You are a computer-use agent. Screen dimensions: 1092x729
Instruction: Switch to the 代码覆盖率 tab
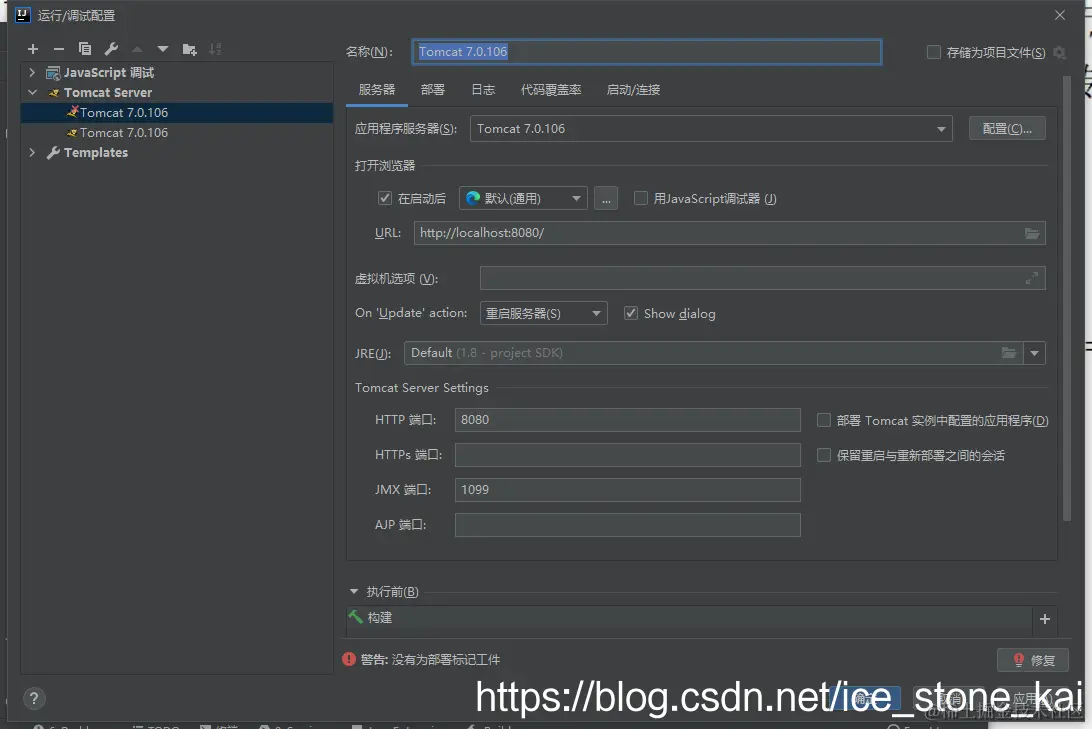[x=551, y=90]
